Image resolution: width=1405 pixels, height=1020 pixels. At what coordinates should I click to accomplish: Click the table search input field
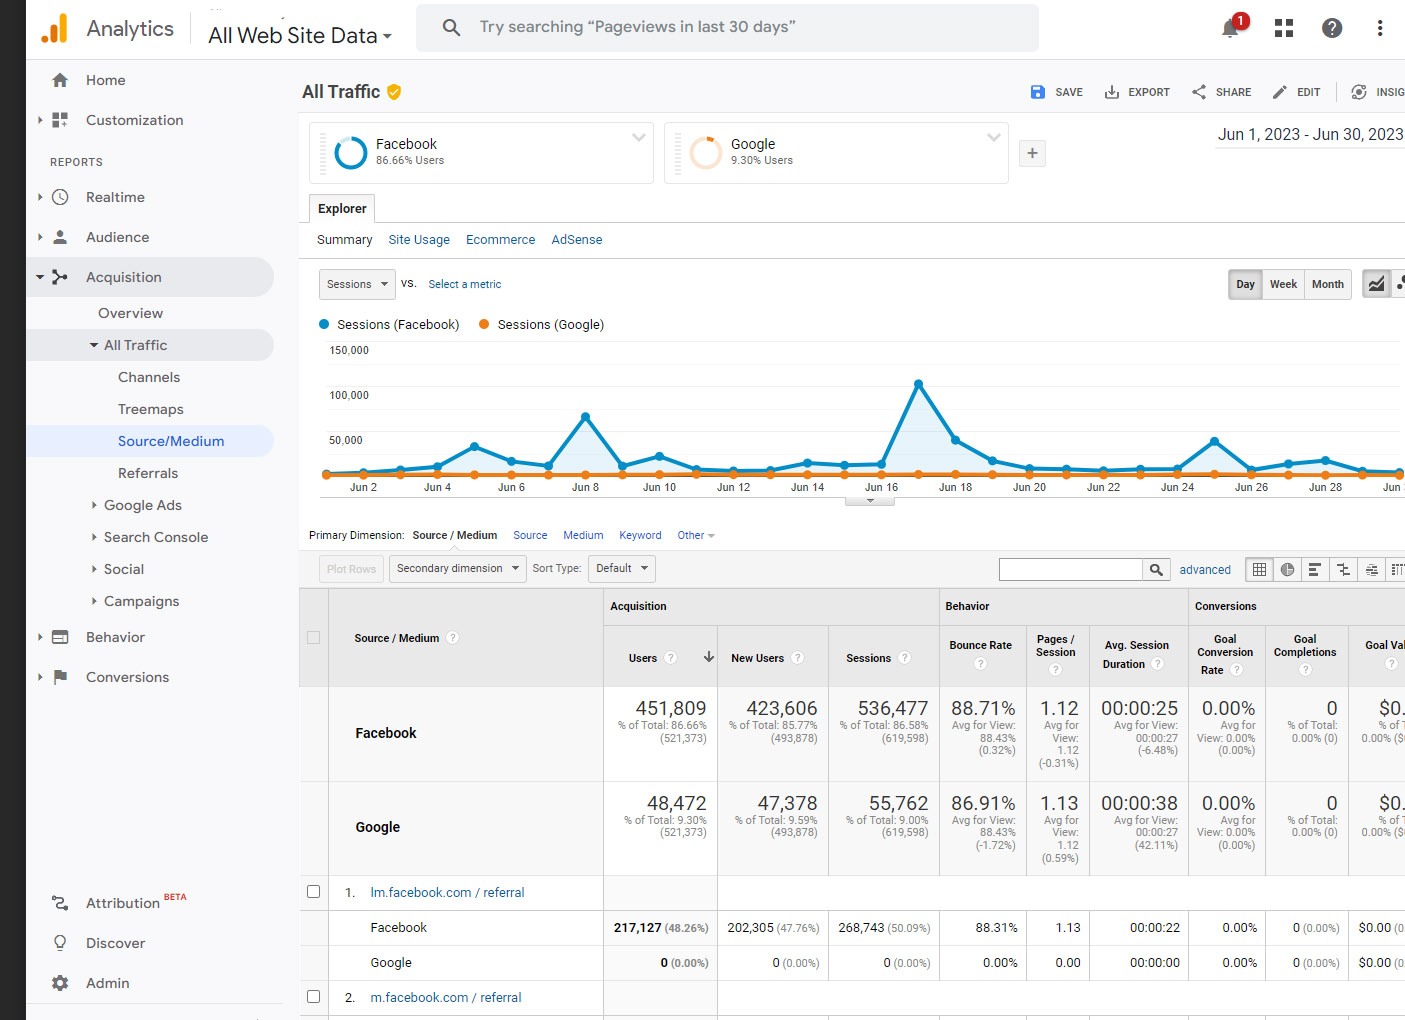[1070, 569]
